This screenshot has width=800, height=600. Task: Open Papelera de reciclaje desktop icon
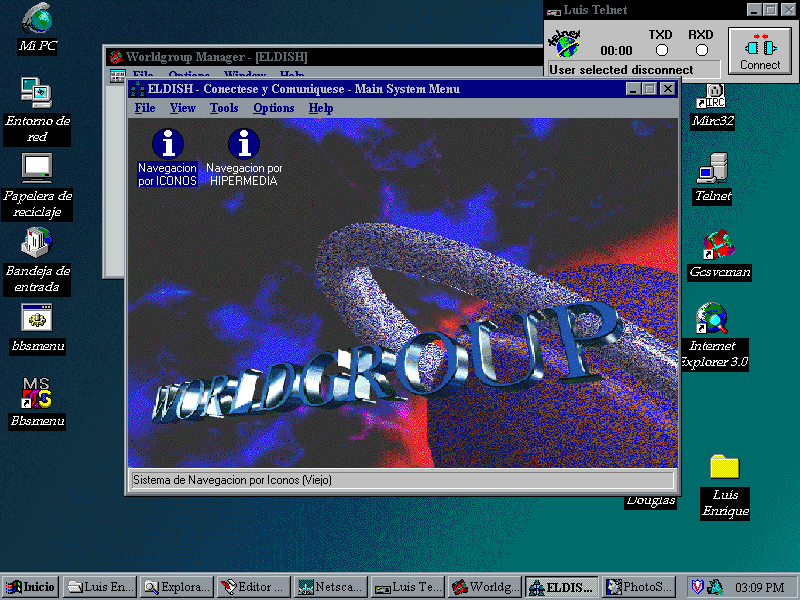pyautogui.click(x=37, y=186)
